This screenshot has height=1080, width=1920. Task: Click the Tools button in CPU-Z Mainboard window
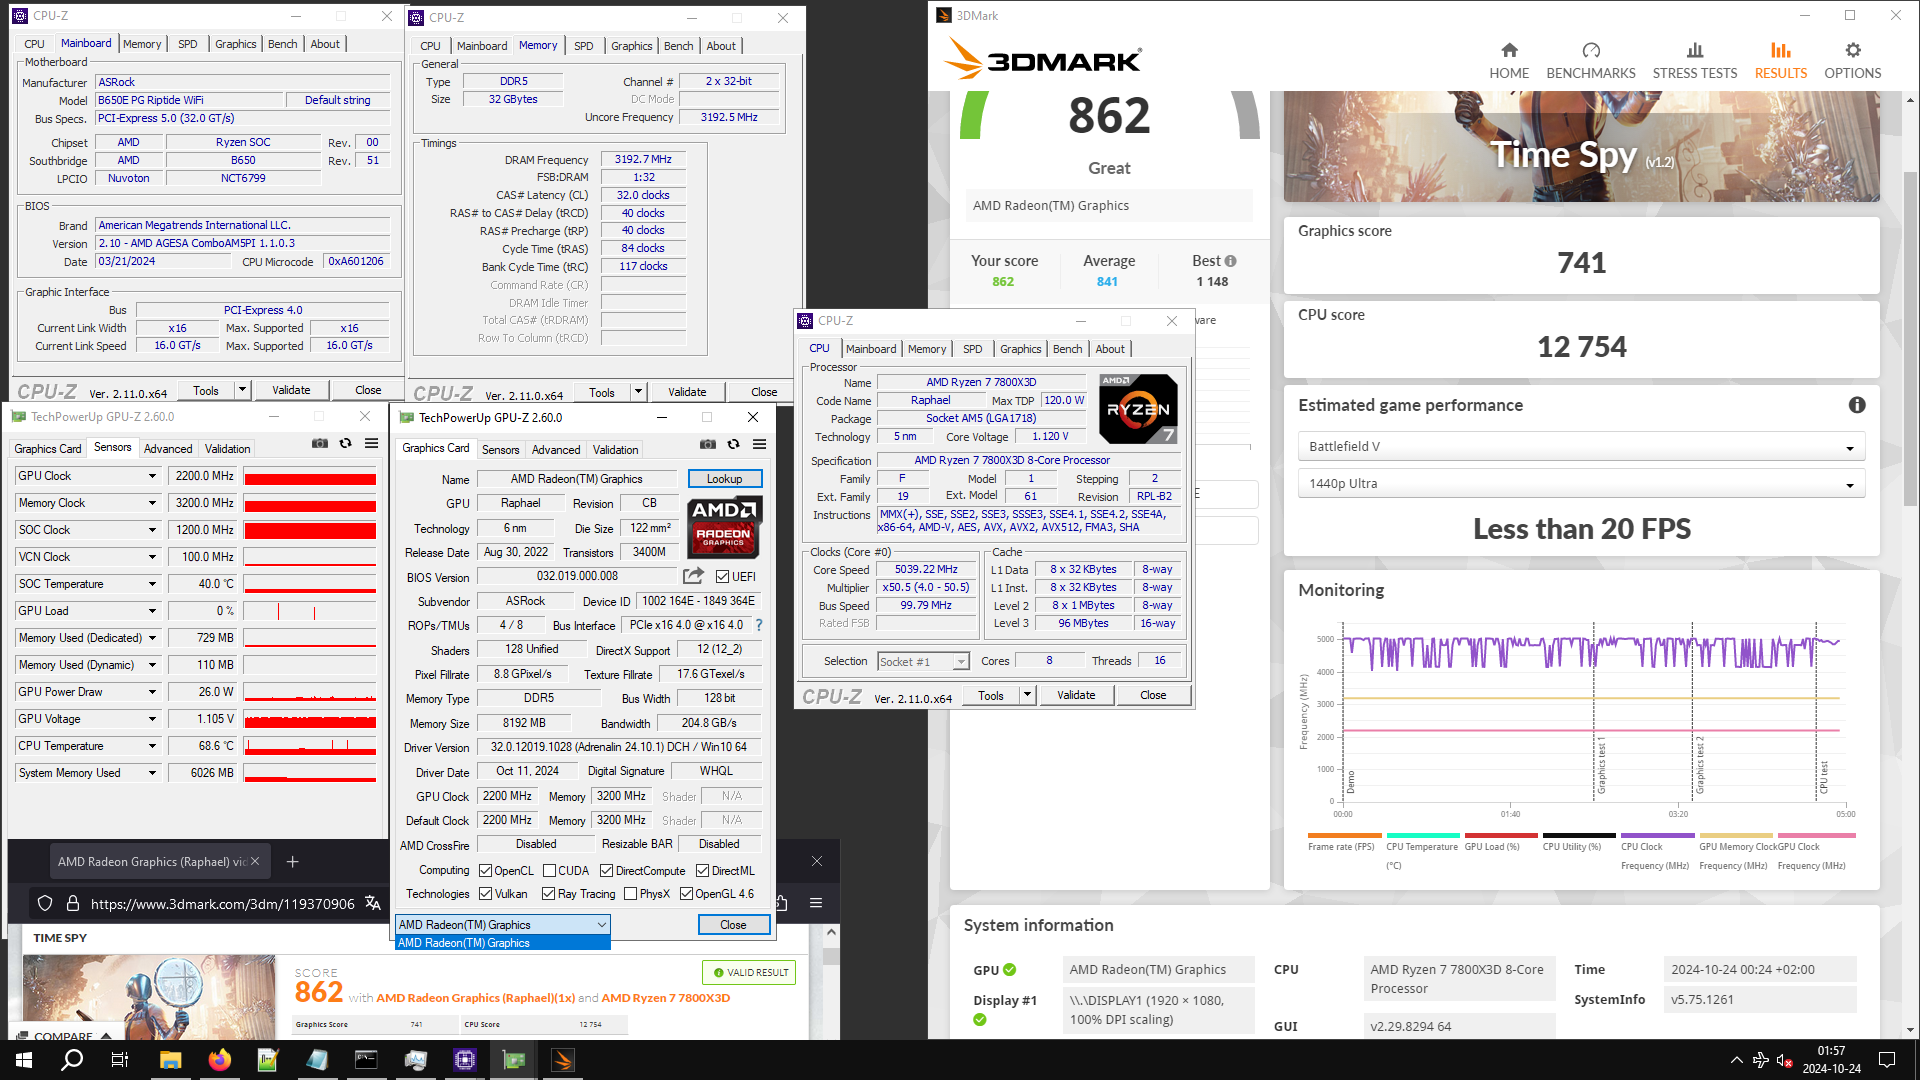(206, 391)
